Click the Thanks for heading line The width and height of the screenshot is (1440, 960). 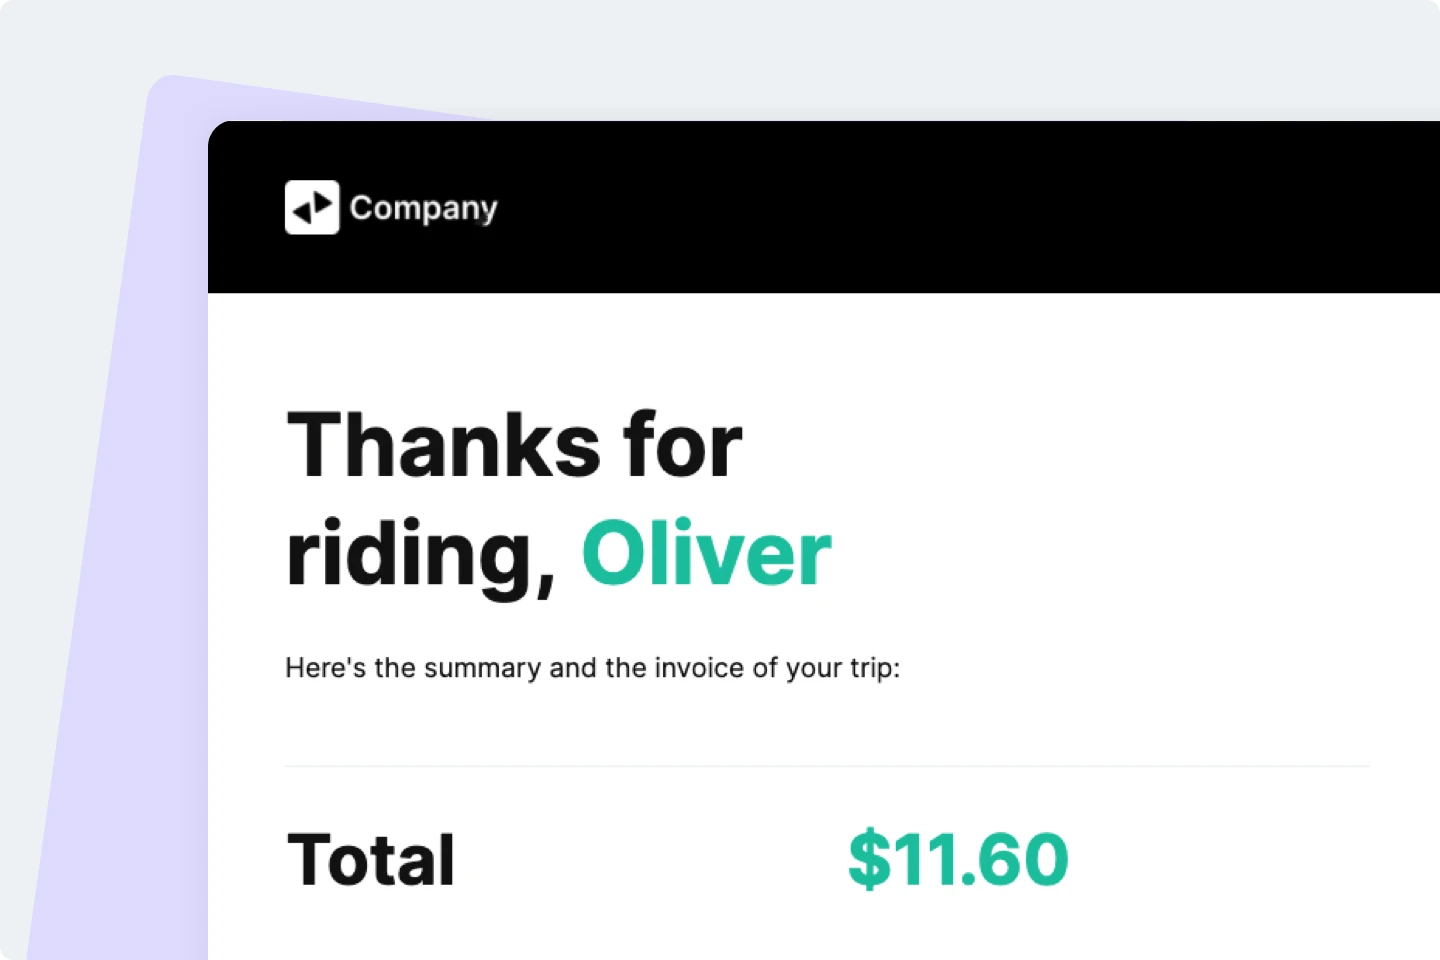point(514,445)
